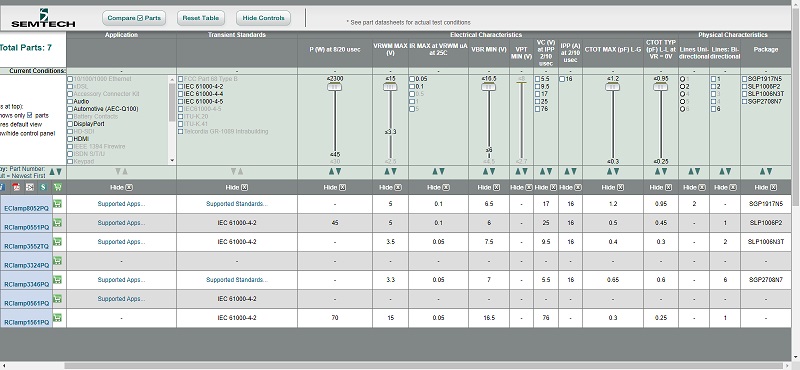Check the SGP1917N5 package filter

[744, 79]
